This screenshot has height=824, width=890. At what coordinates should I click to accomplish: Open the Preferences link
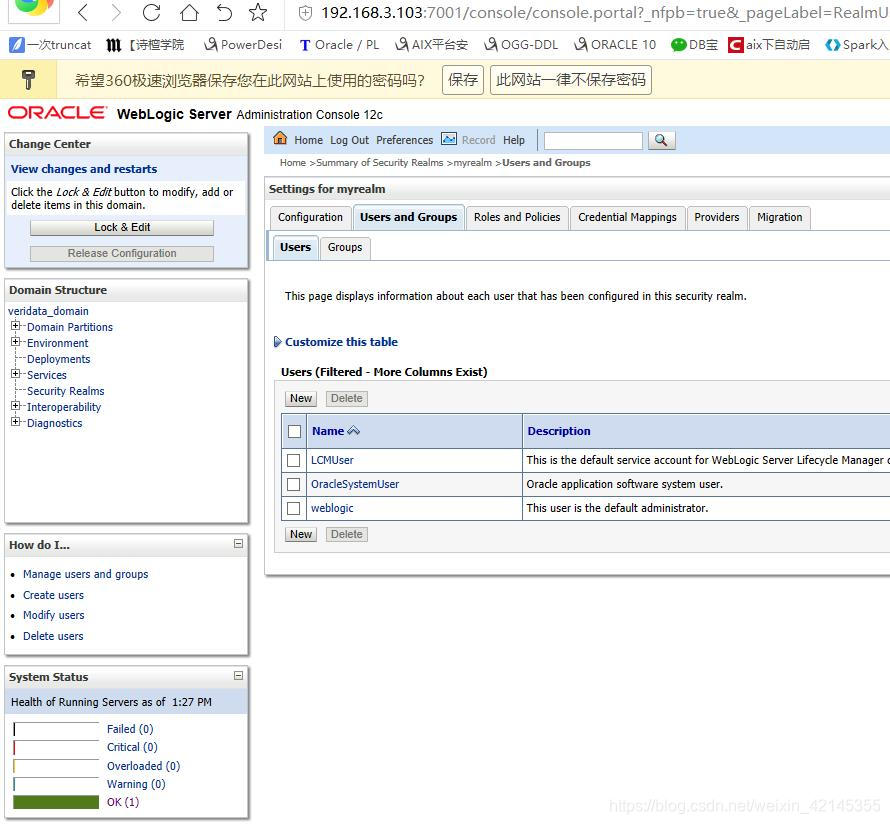tap(405, 140)
